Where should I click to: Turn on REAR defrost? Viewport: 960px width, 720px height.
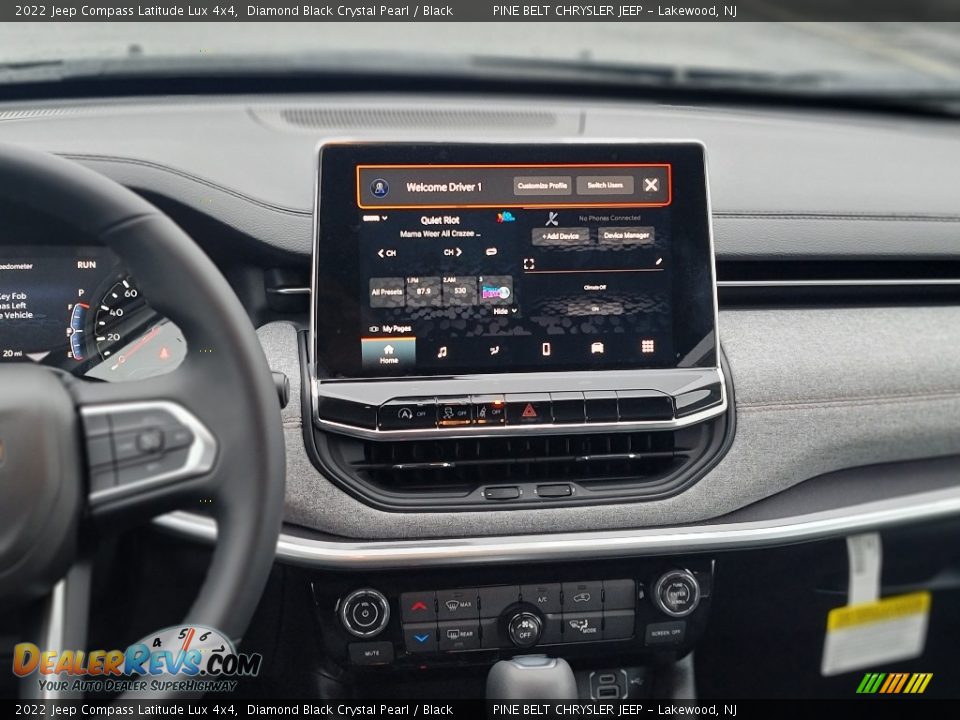(x=459, y=635)
